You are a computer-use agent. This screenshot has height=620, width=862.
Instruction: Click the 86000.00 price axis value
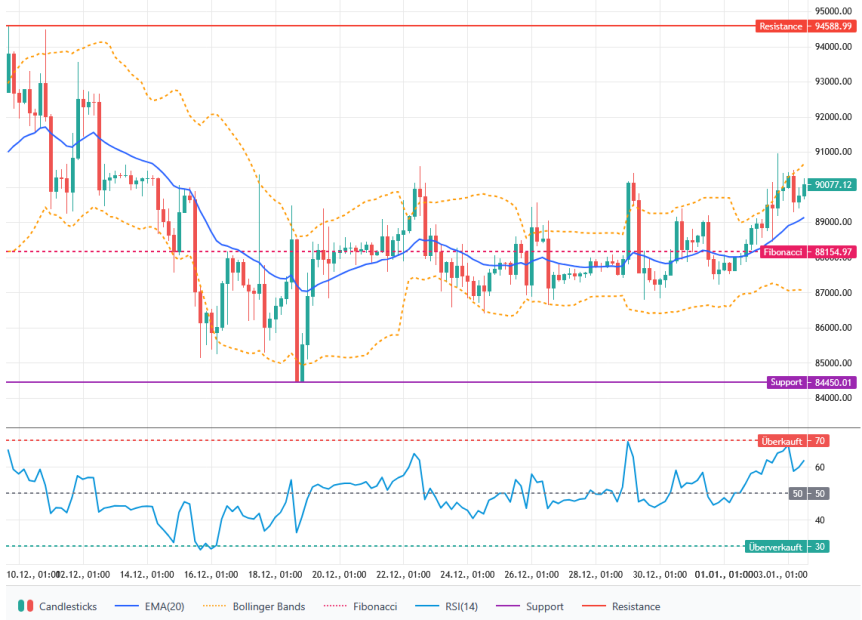coord(831,328)
